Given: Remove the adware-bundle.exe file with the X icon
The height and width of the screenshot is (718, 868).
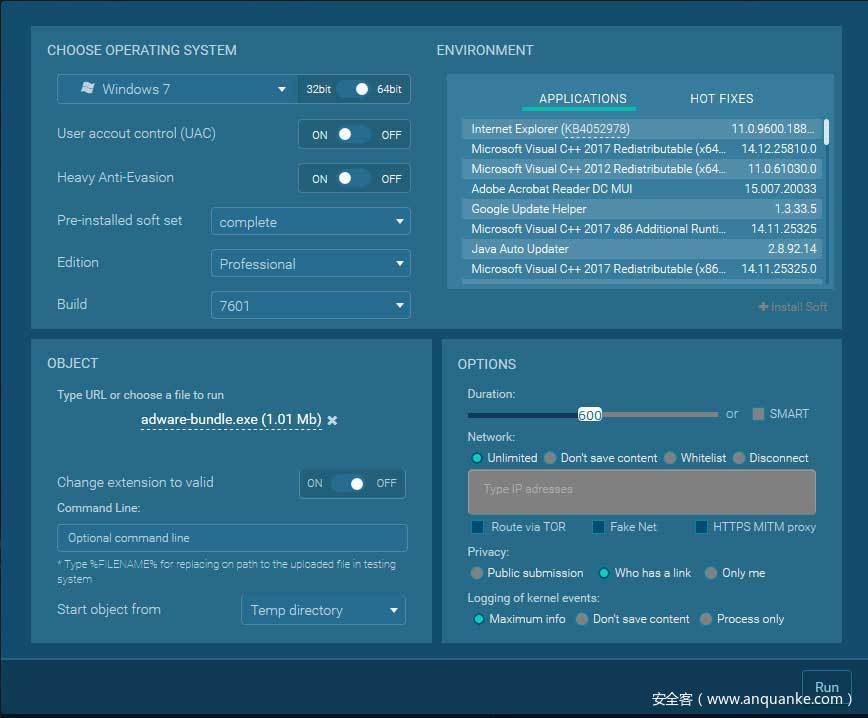Looking at the screenshot, I should coord(332,421).
